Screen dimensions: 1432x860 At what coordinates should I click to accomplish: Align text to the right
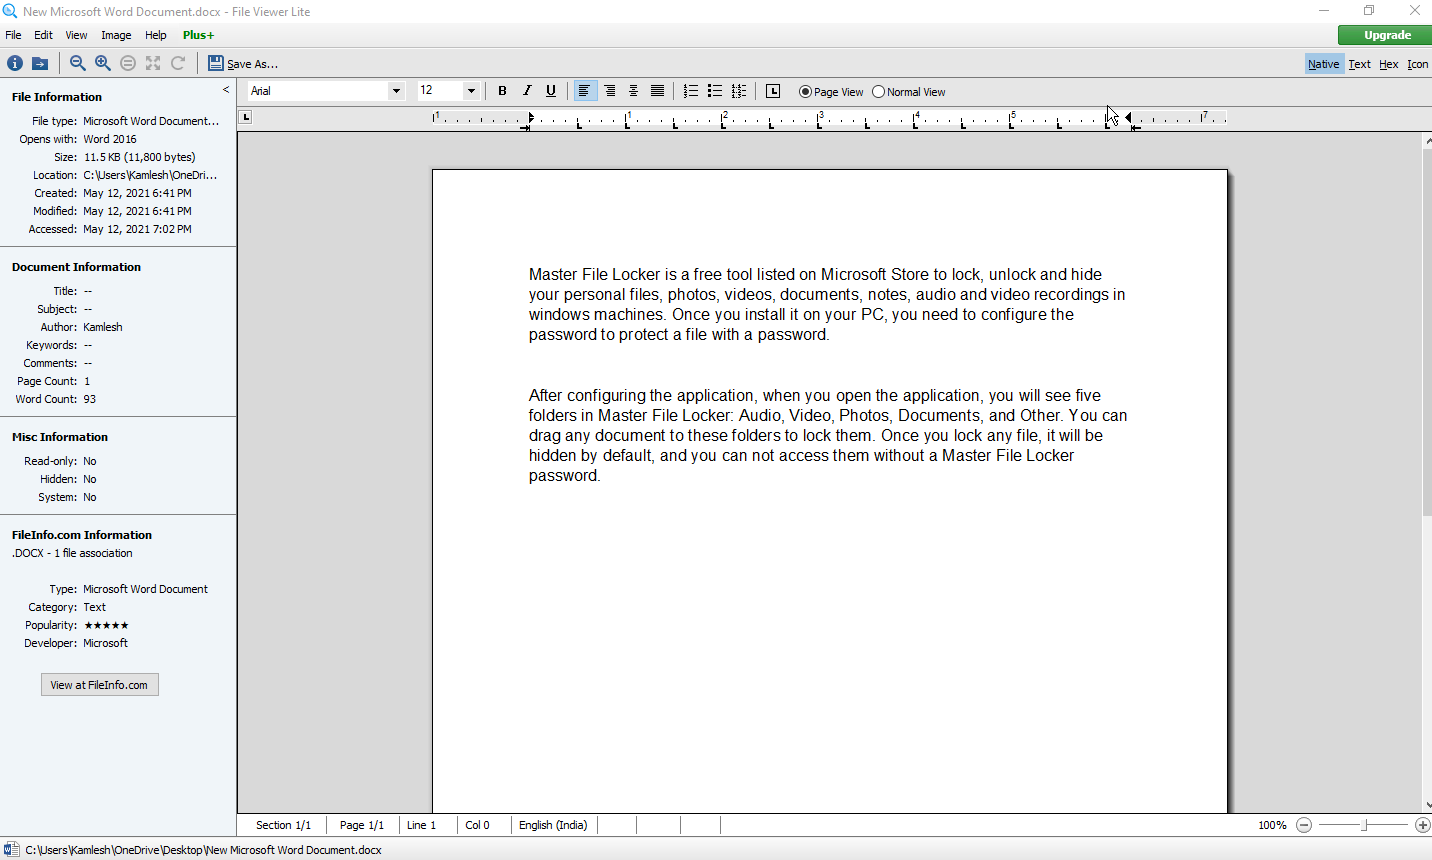610,91
